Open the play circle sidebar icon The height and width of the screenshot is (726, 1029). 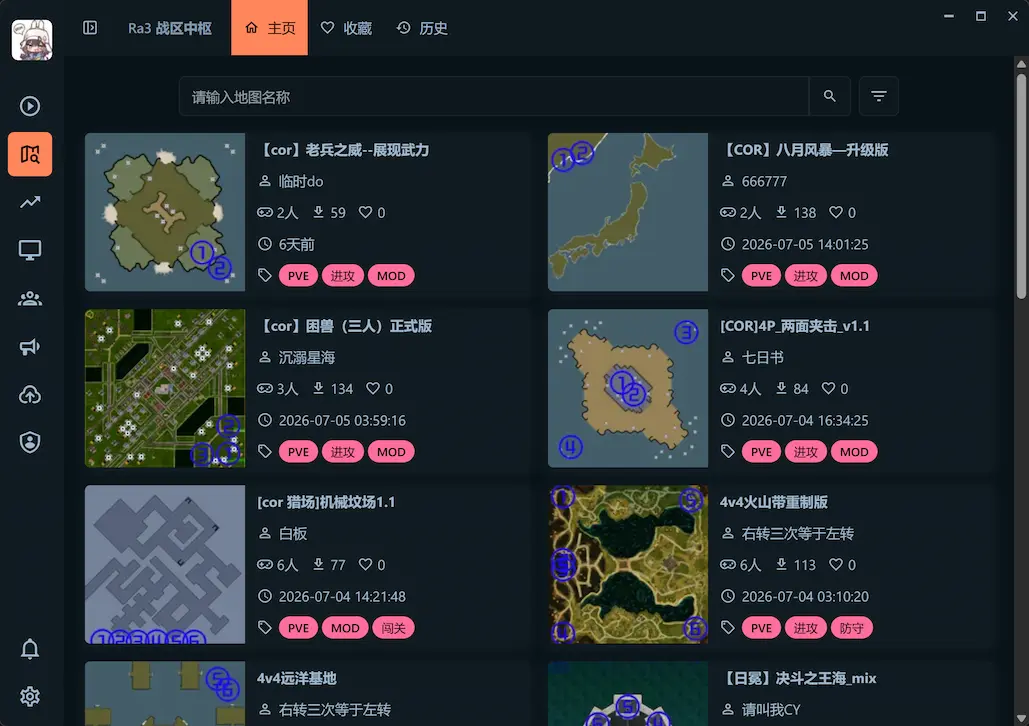[30, 106]
